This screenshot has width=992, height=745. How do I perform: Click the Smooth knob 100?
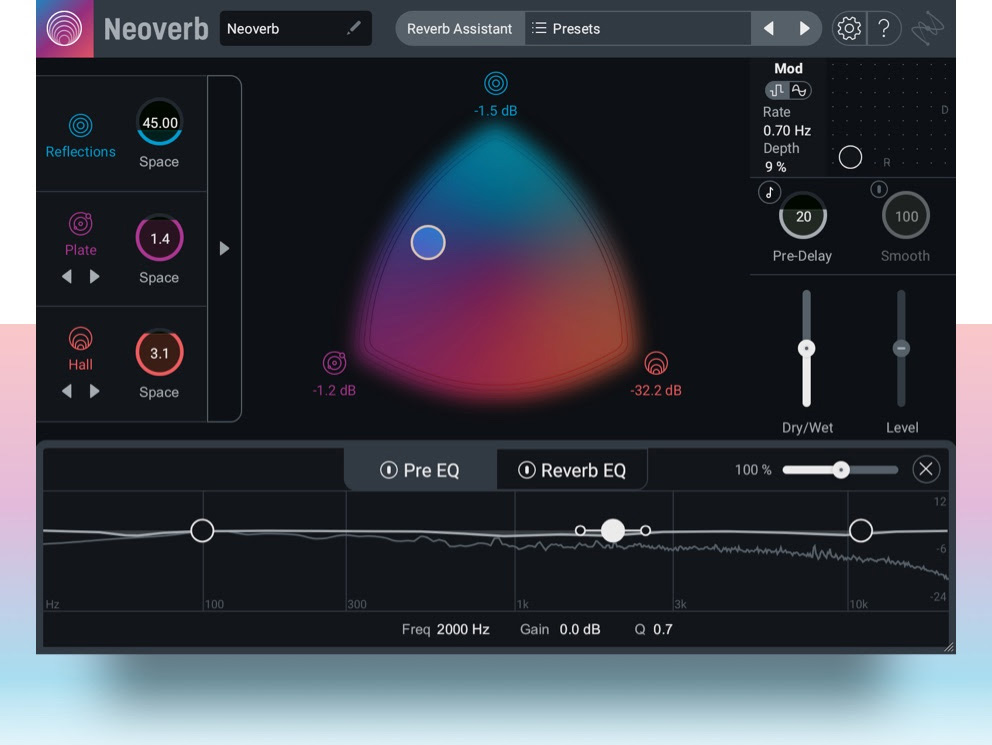906,216
